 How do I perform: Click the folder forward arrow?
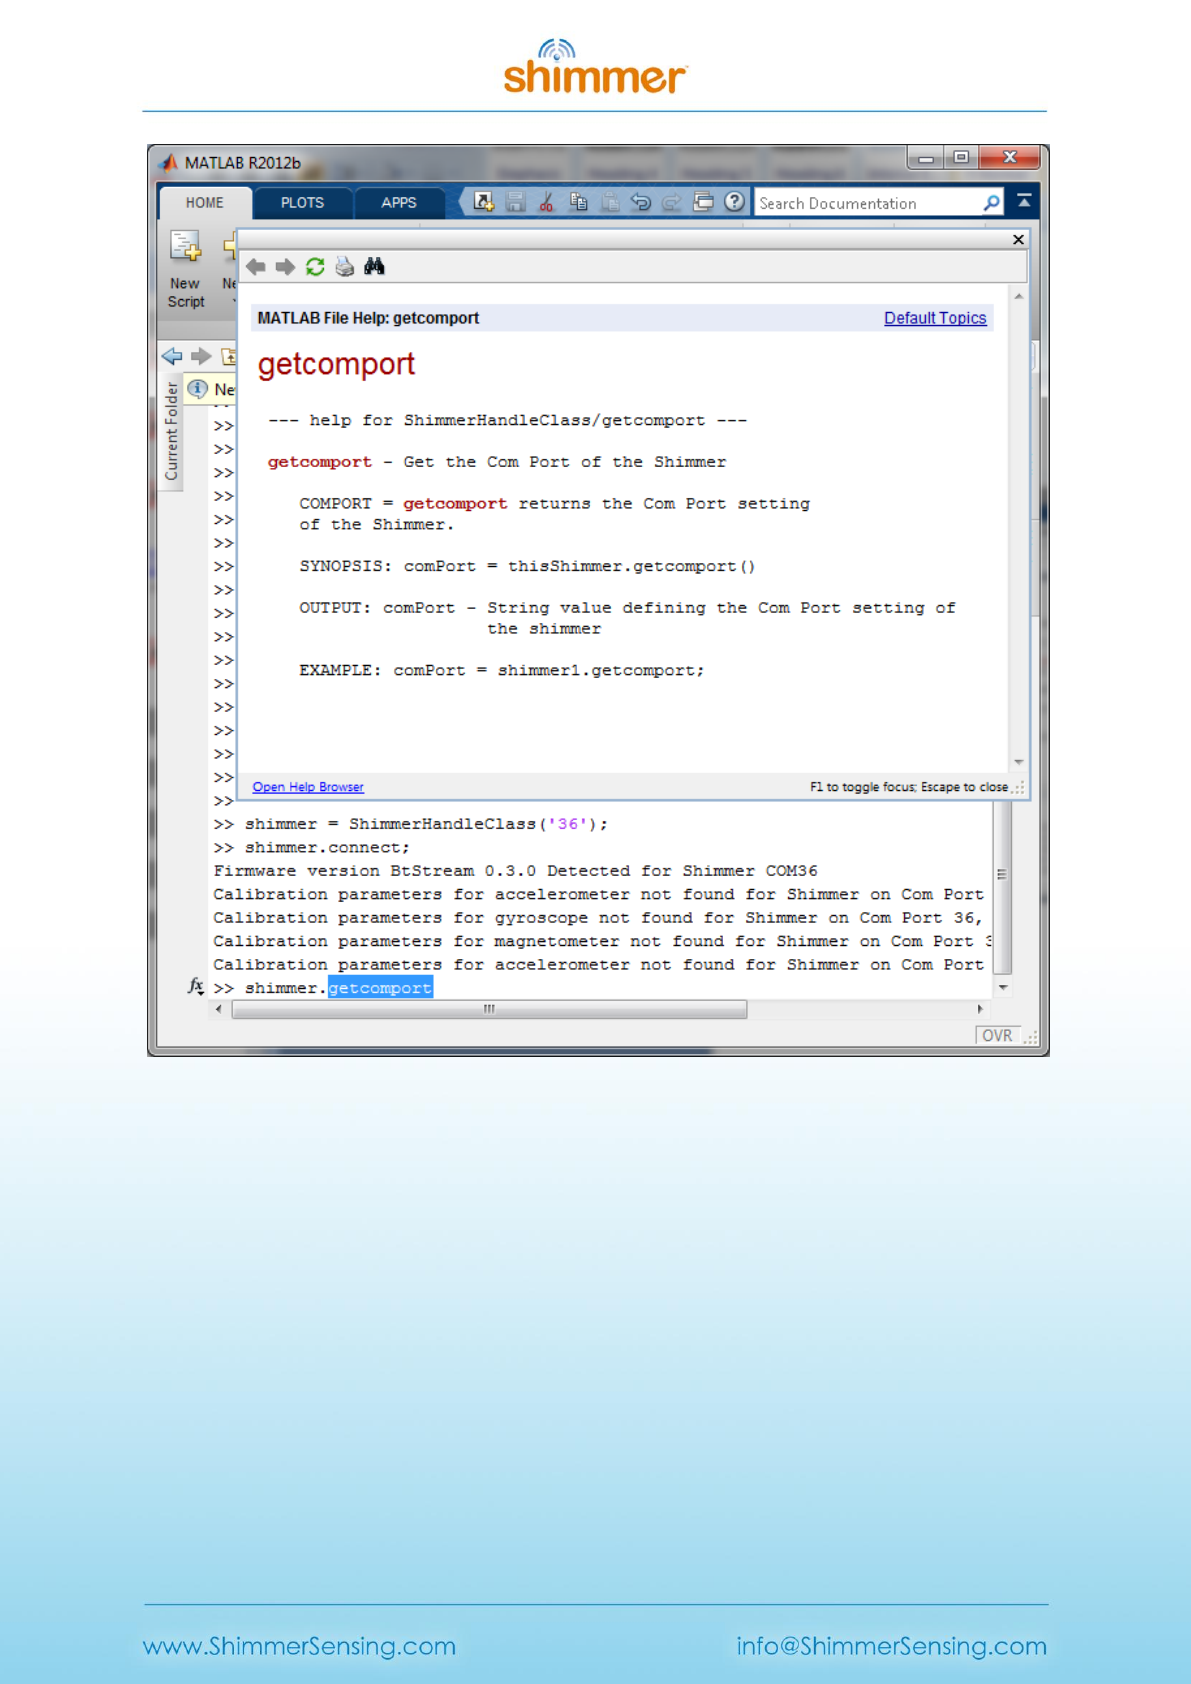[201, 356]
